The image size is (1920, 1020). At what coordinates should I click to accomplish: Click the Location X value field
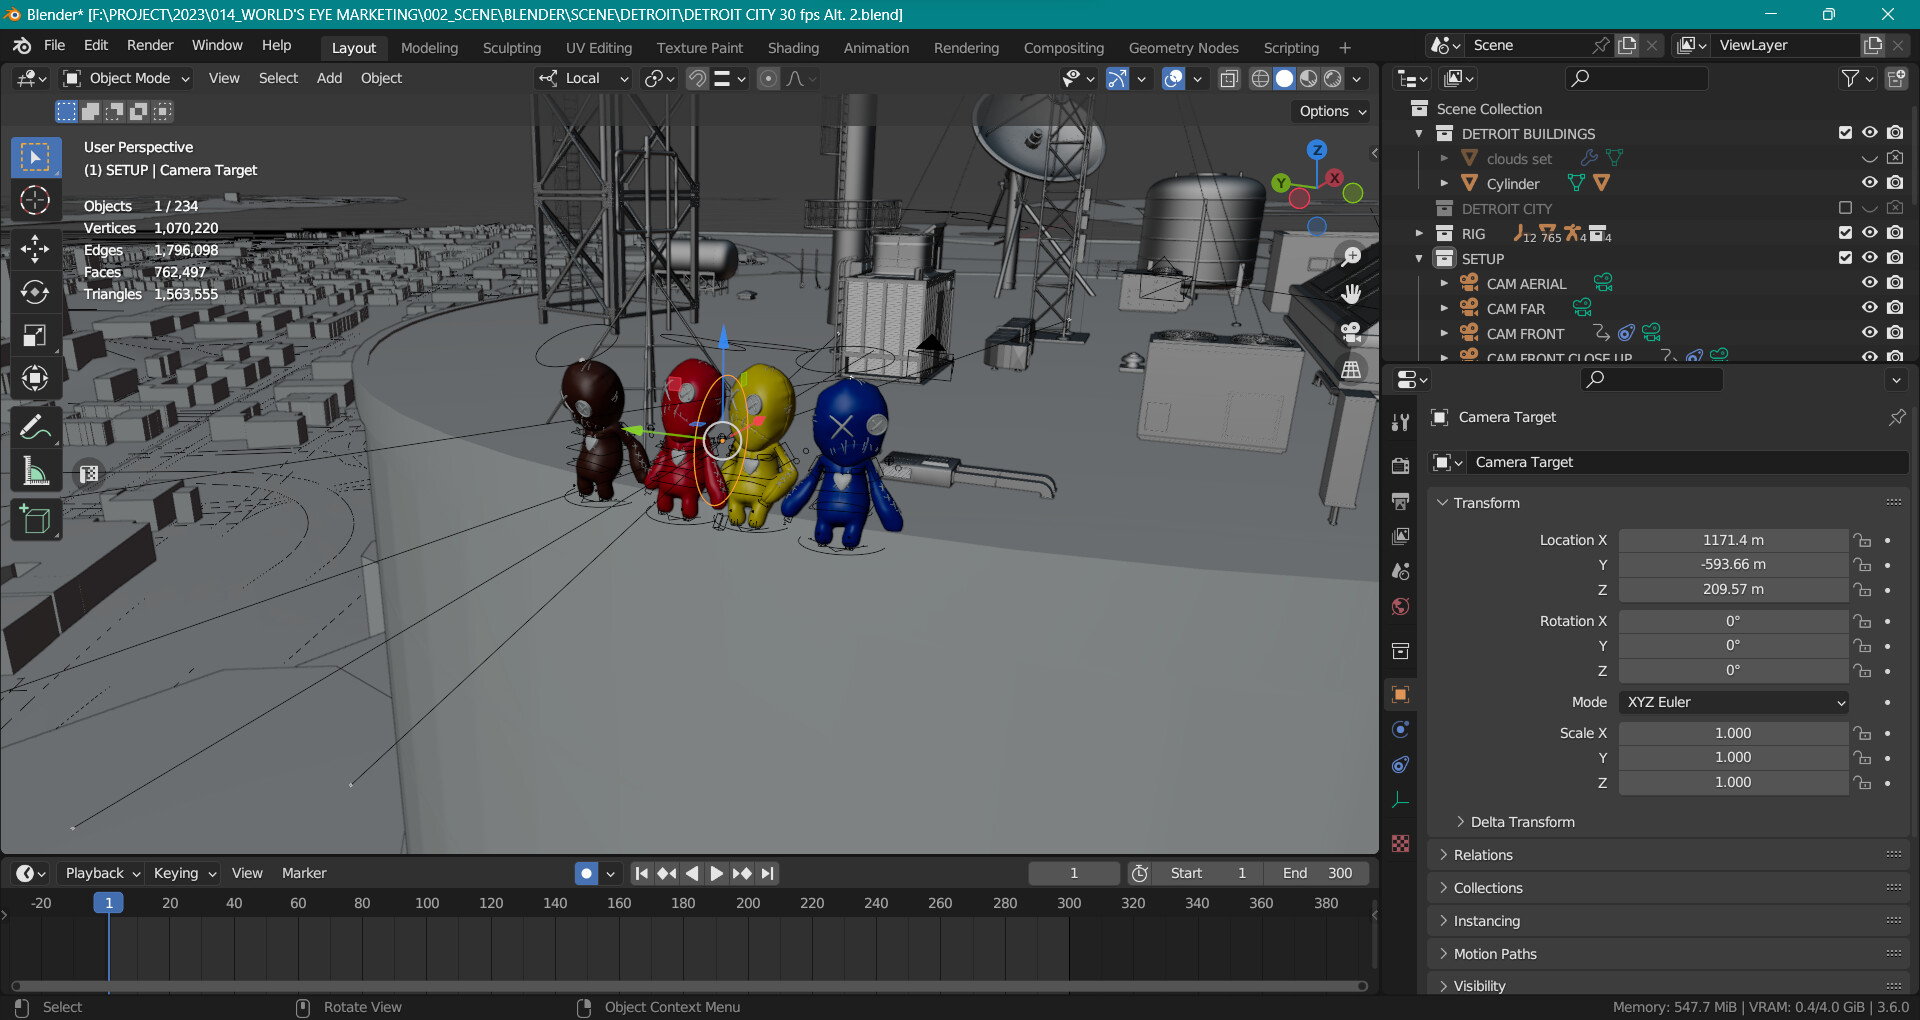[x=1732, y=540]
